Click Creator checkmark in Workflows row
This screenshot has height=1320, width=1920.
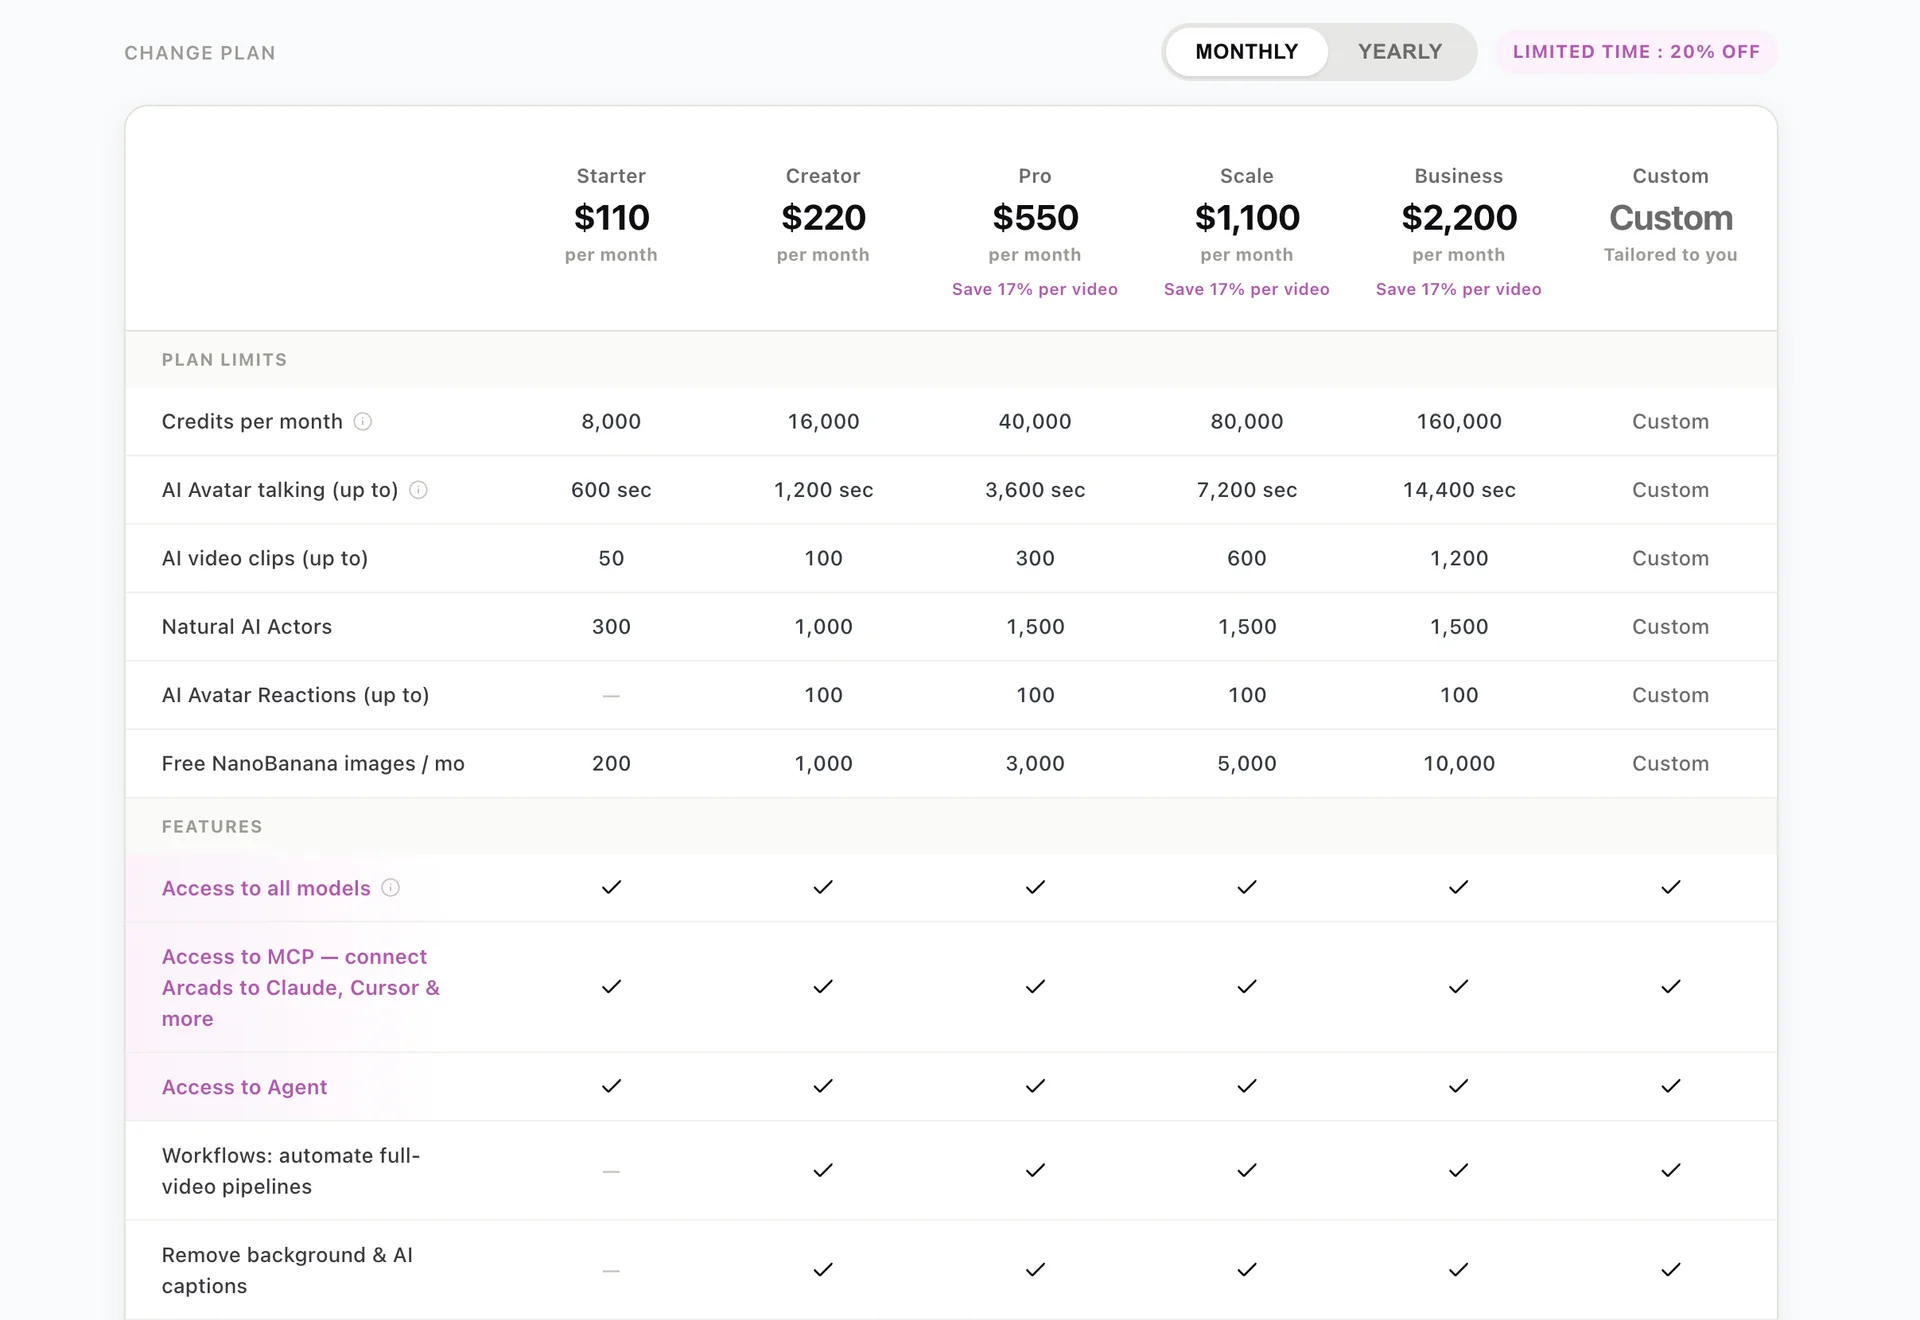coord(823,1170)
